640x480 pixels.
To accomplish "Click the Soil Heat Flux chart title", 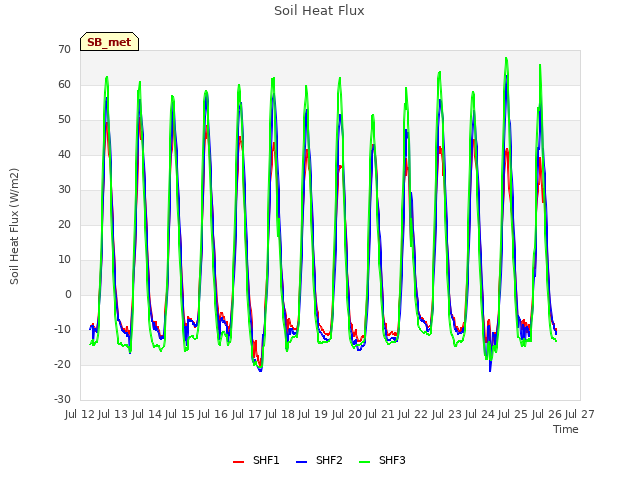I will [x=319, y=11].
